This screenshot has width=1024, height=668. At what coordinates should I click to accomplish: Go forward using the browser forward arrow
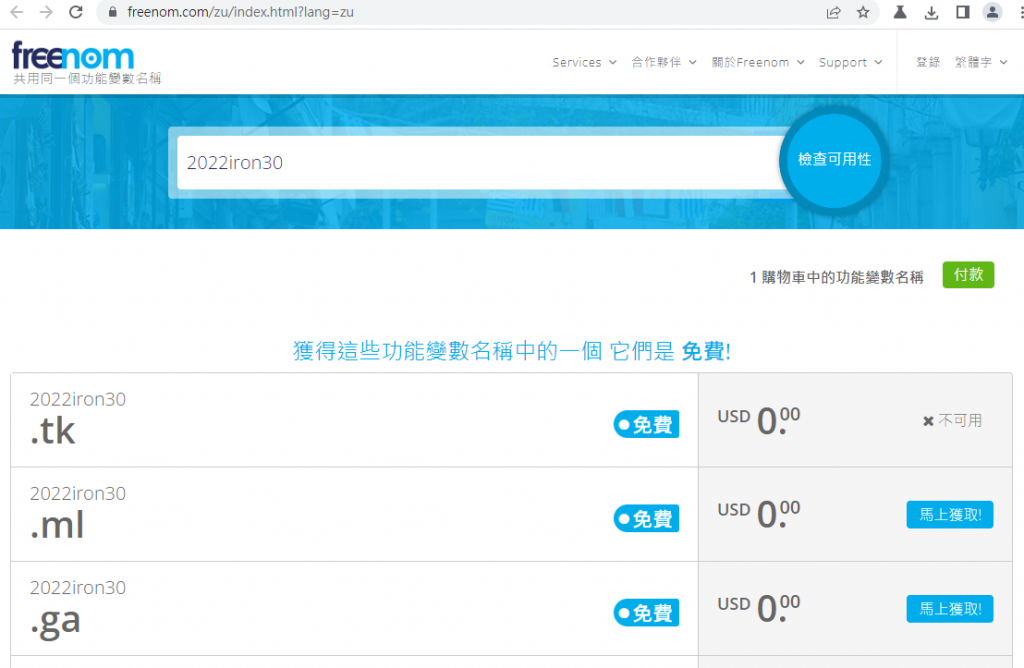click(46, 12)
